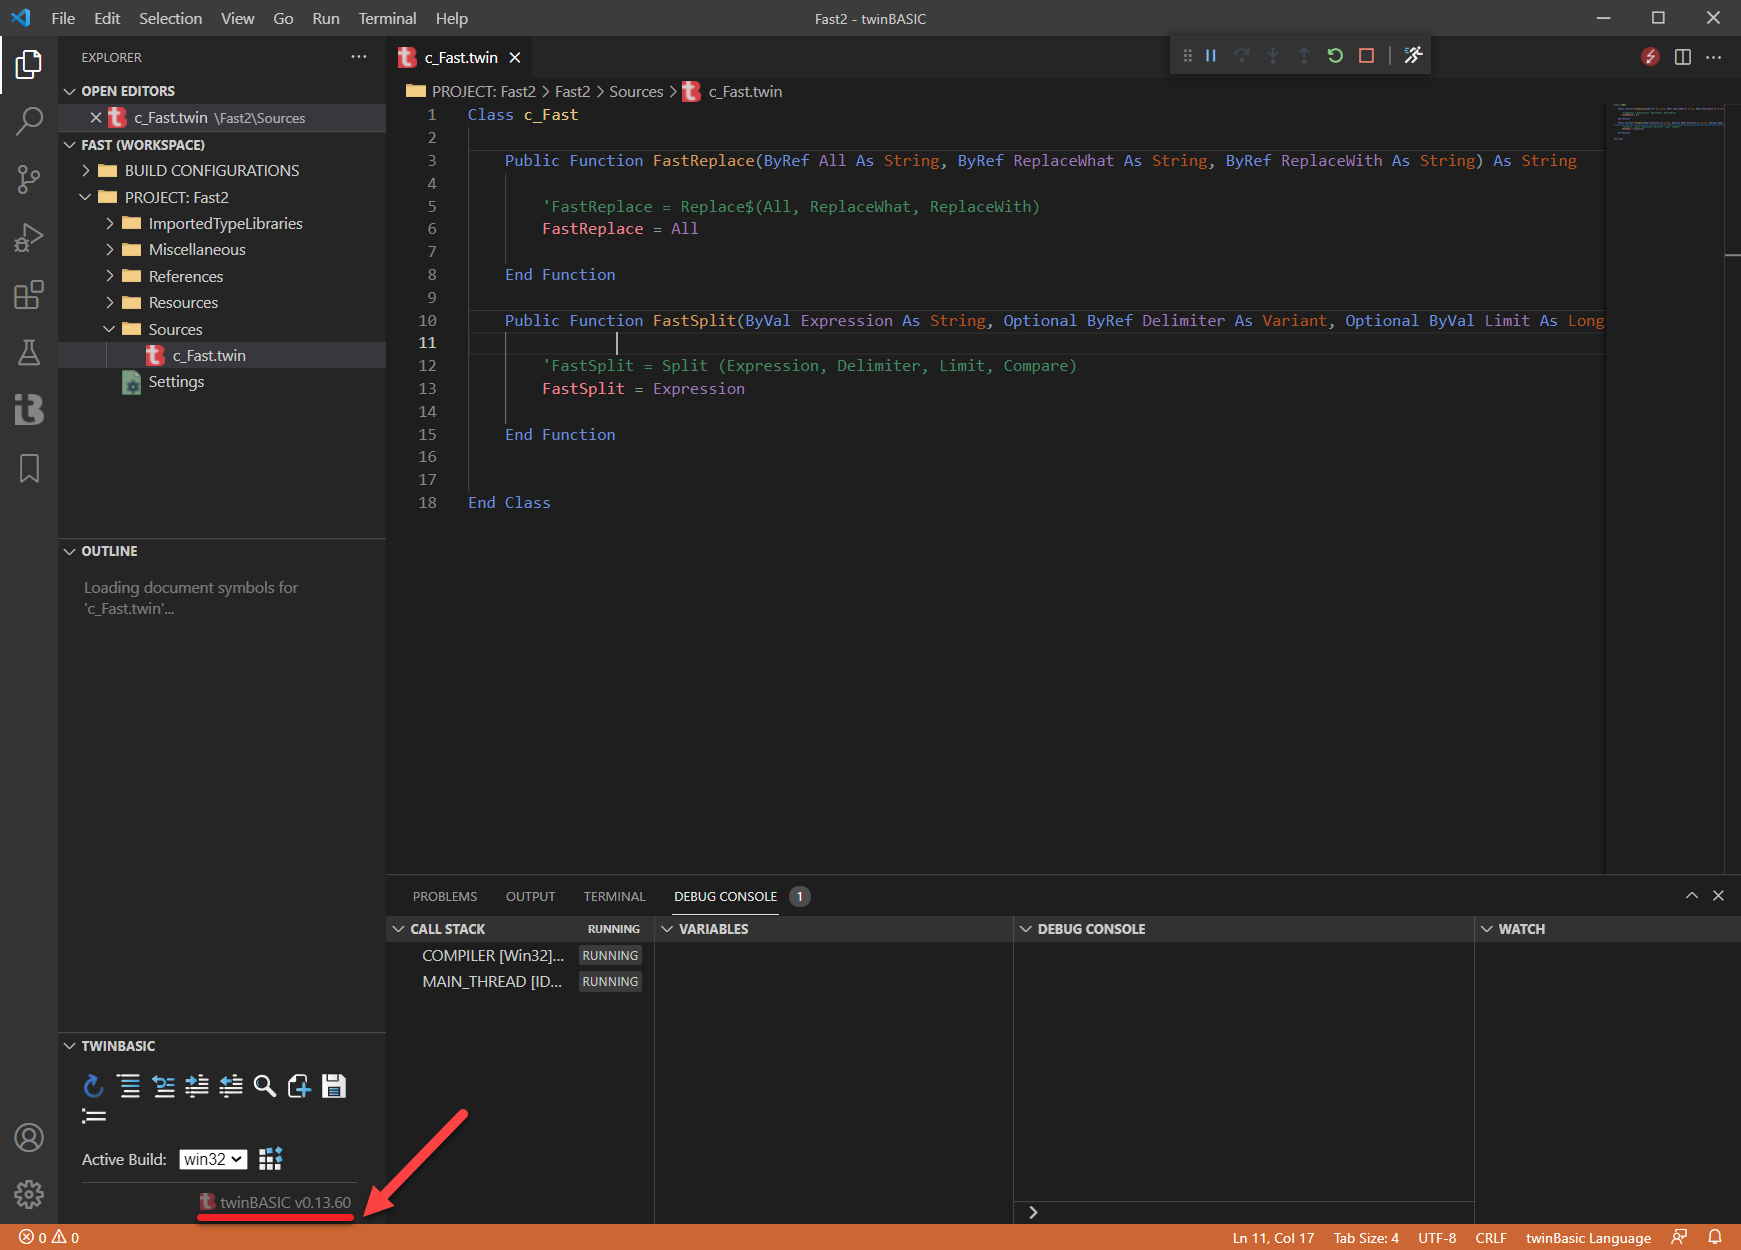The width and height of the screenshot is (1741, 1250).
Task: Open the Run and Debug sidebar icon
Action: 29,237
